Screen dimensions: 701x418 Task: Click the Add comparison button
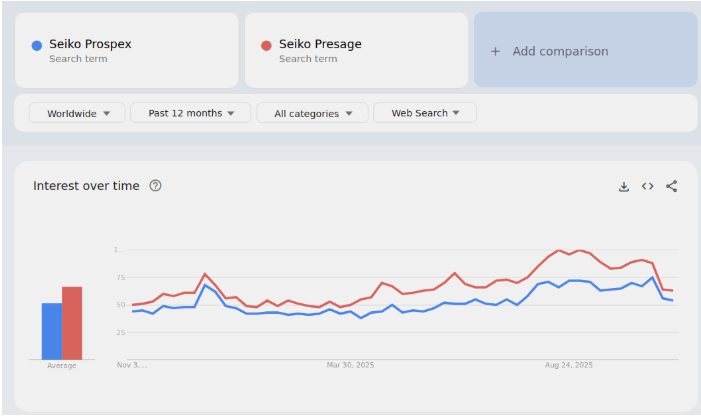pyautogui.click(x=585, y=51)
